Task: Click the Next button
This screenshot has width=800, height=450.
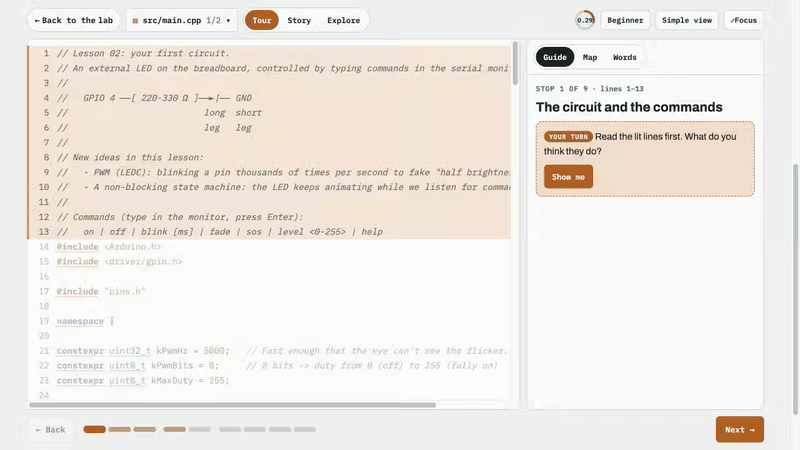Action: pyautogui.click(x=739, y=430)
